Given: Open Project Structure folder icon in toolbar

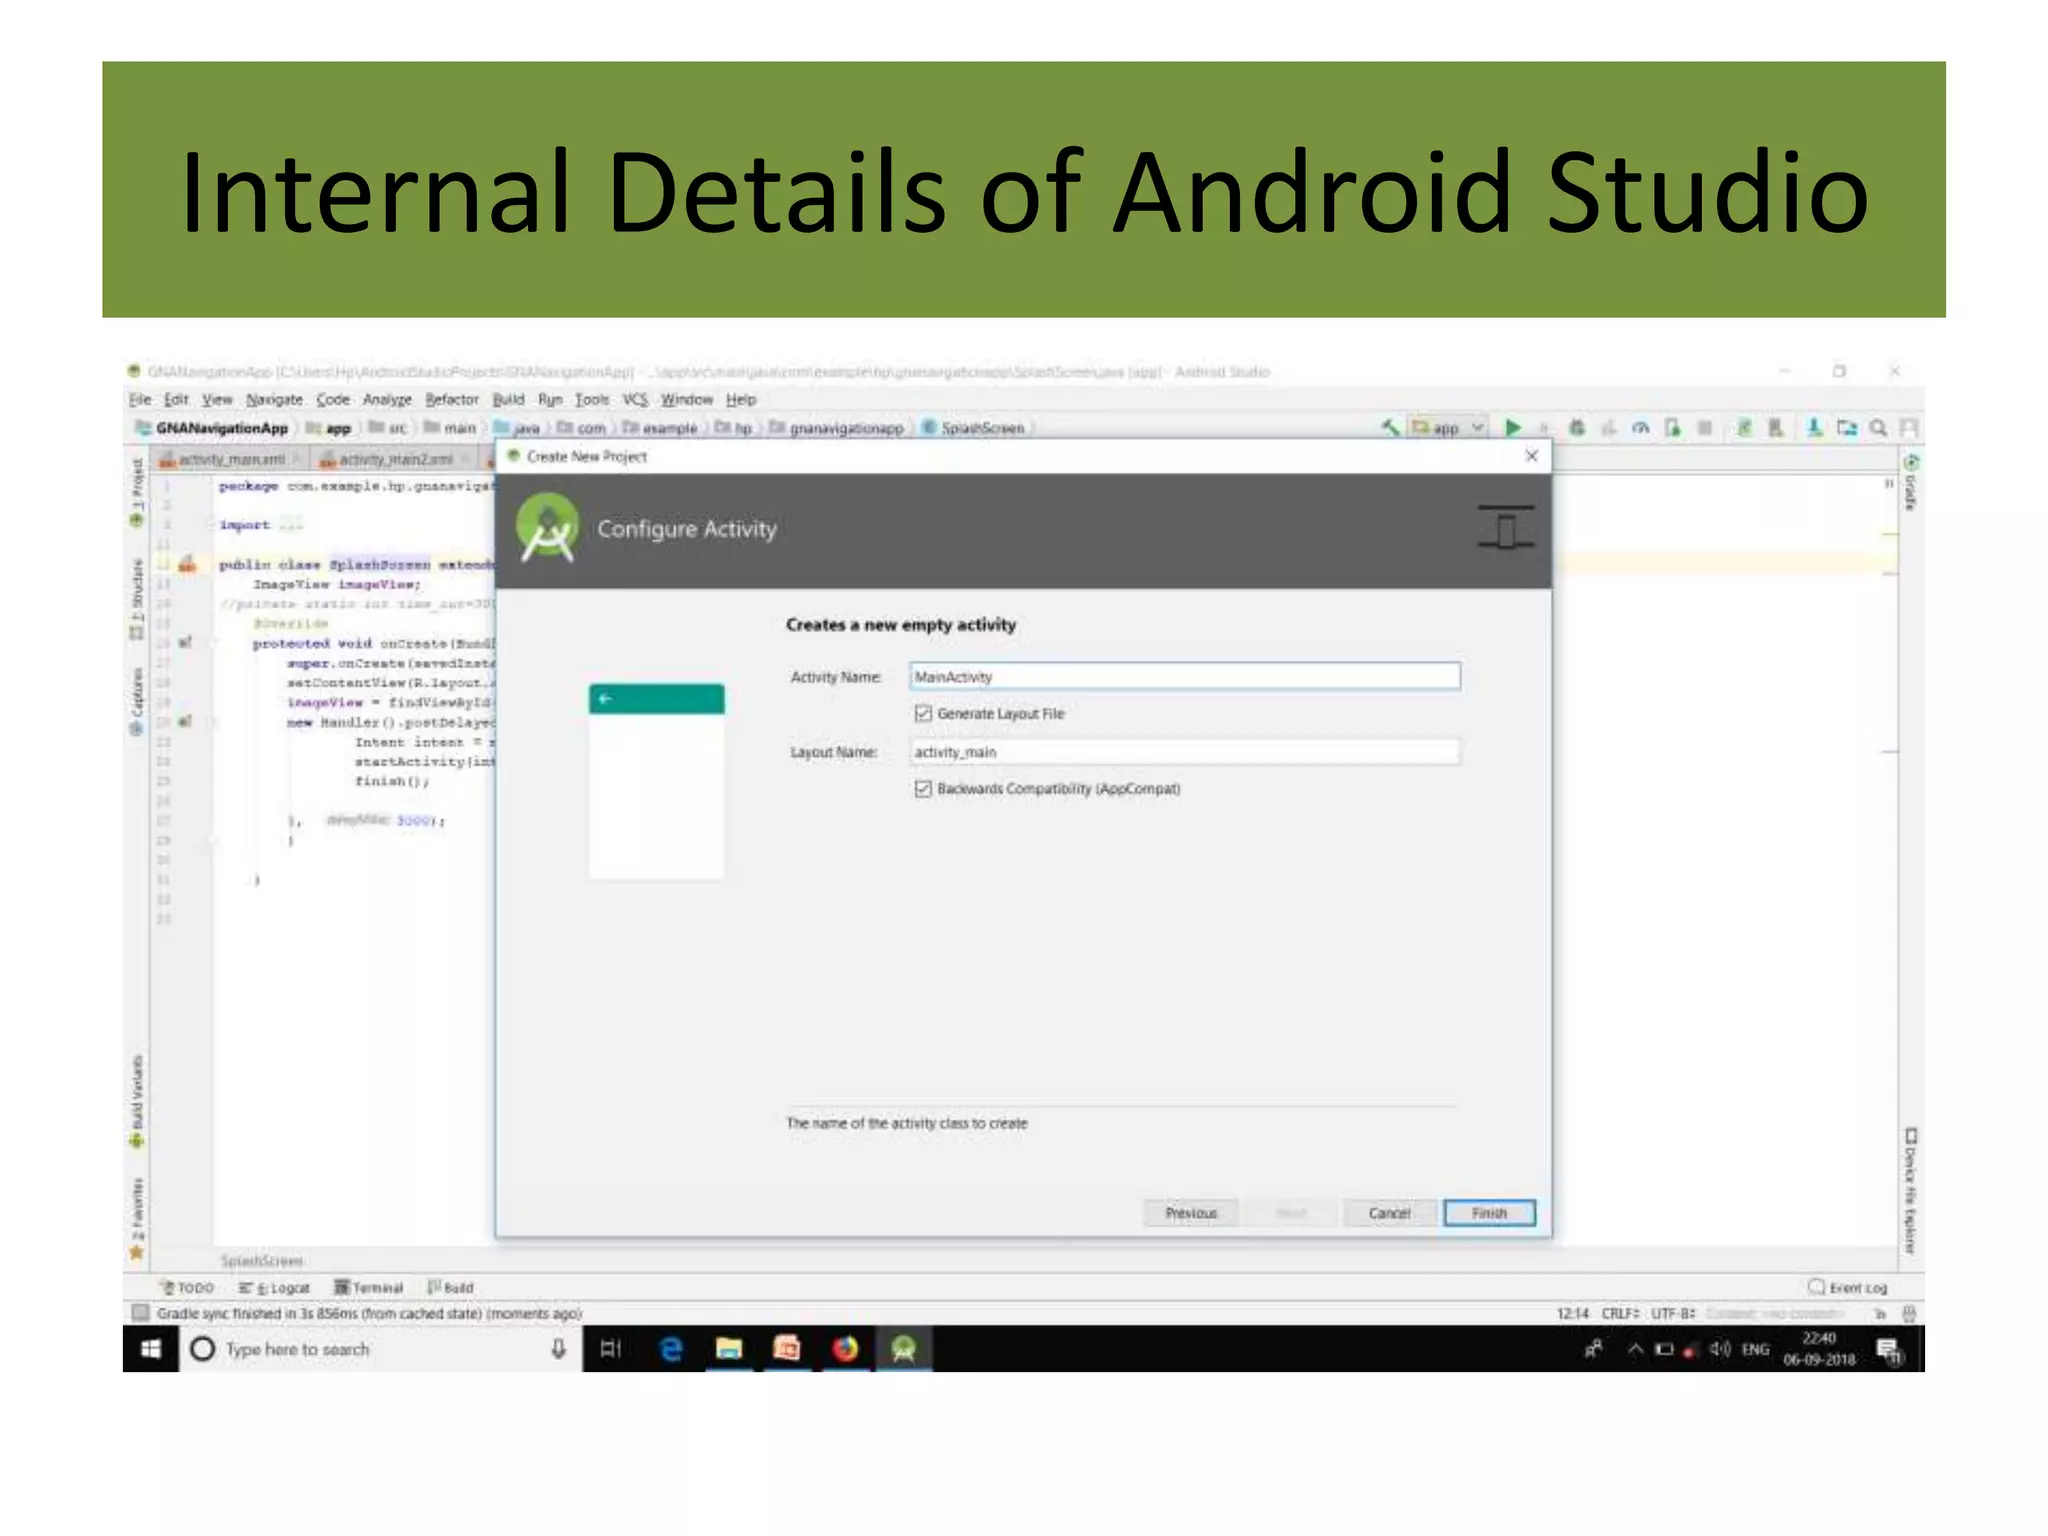Looking at the screenshot, I should point(1847,427).
